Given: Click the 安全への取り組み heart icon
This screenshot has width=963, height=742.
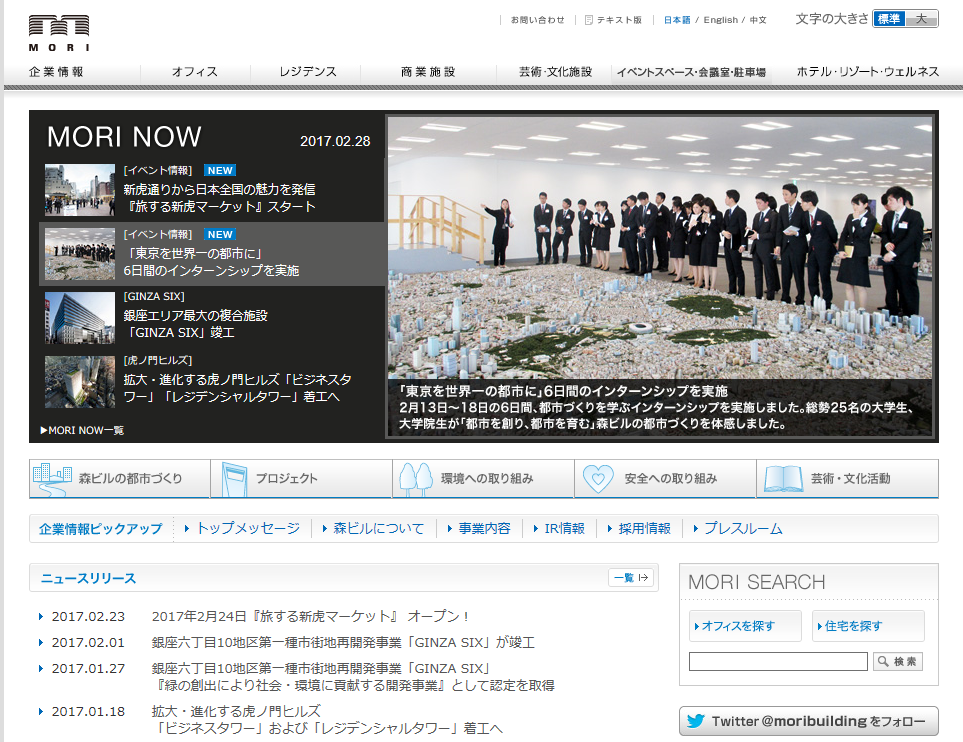Looking at the screenshot, I should tap(598, 478).
